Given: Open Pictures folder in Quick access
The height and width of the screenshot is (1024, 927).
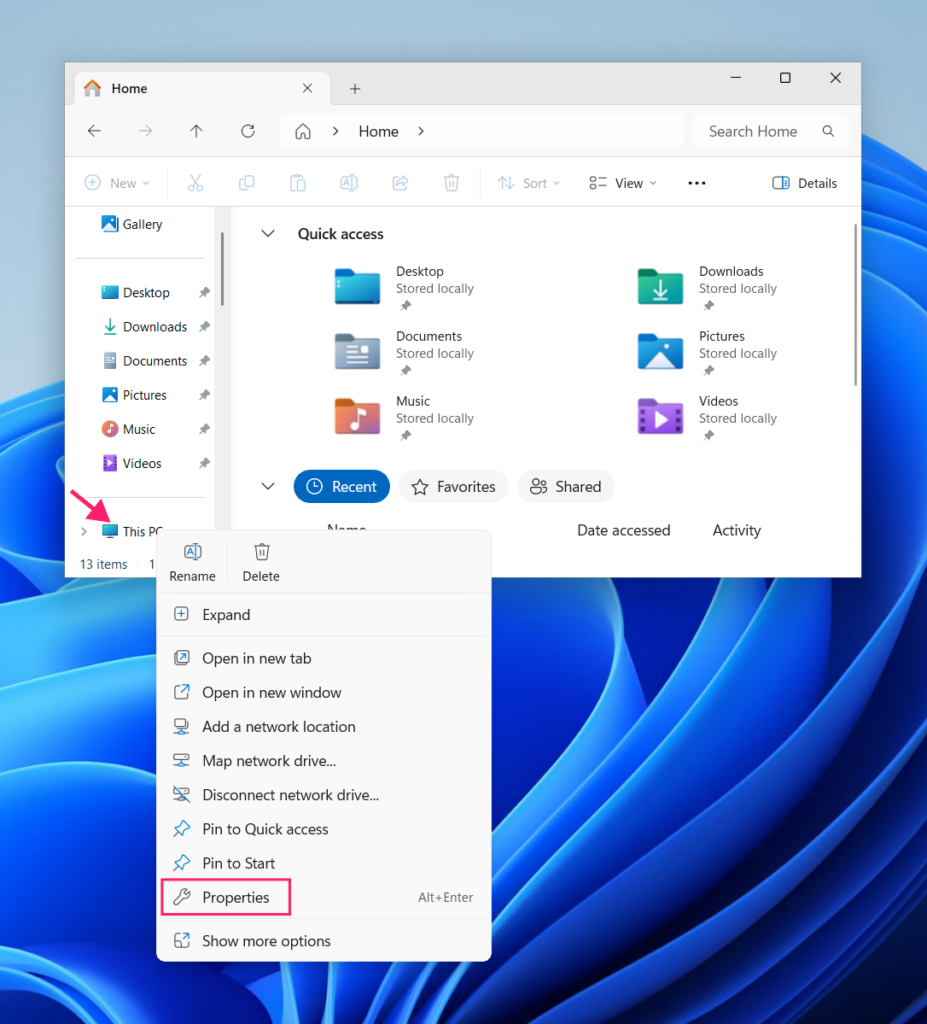Looking at the screenshot, I should point(707,352).
